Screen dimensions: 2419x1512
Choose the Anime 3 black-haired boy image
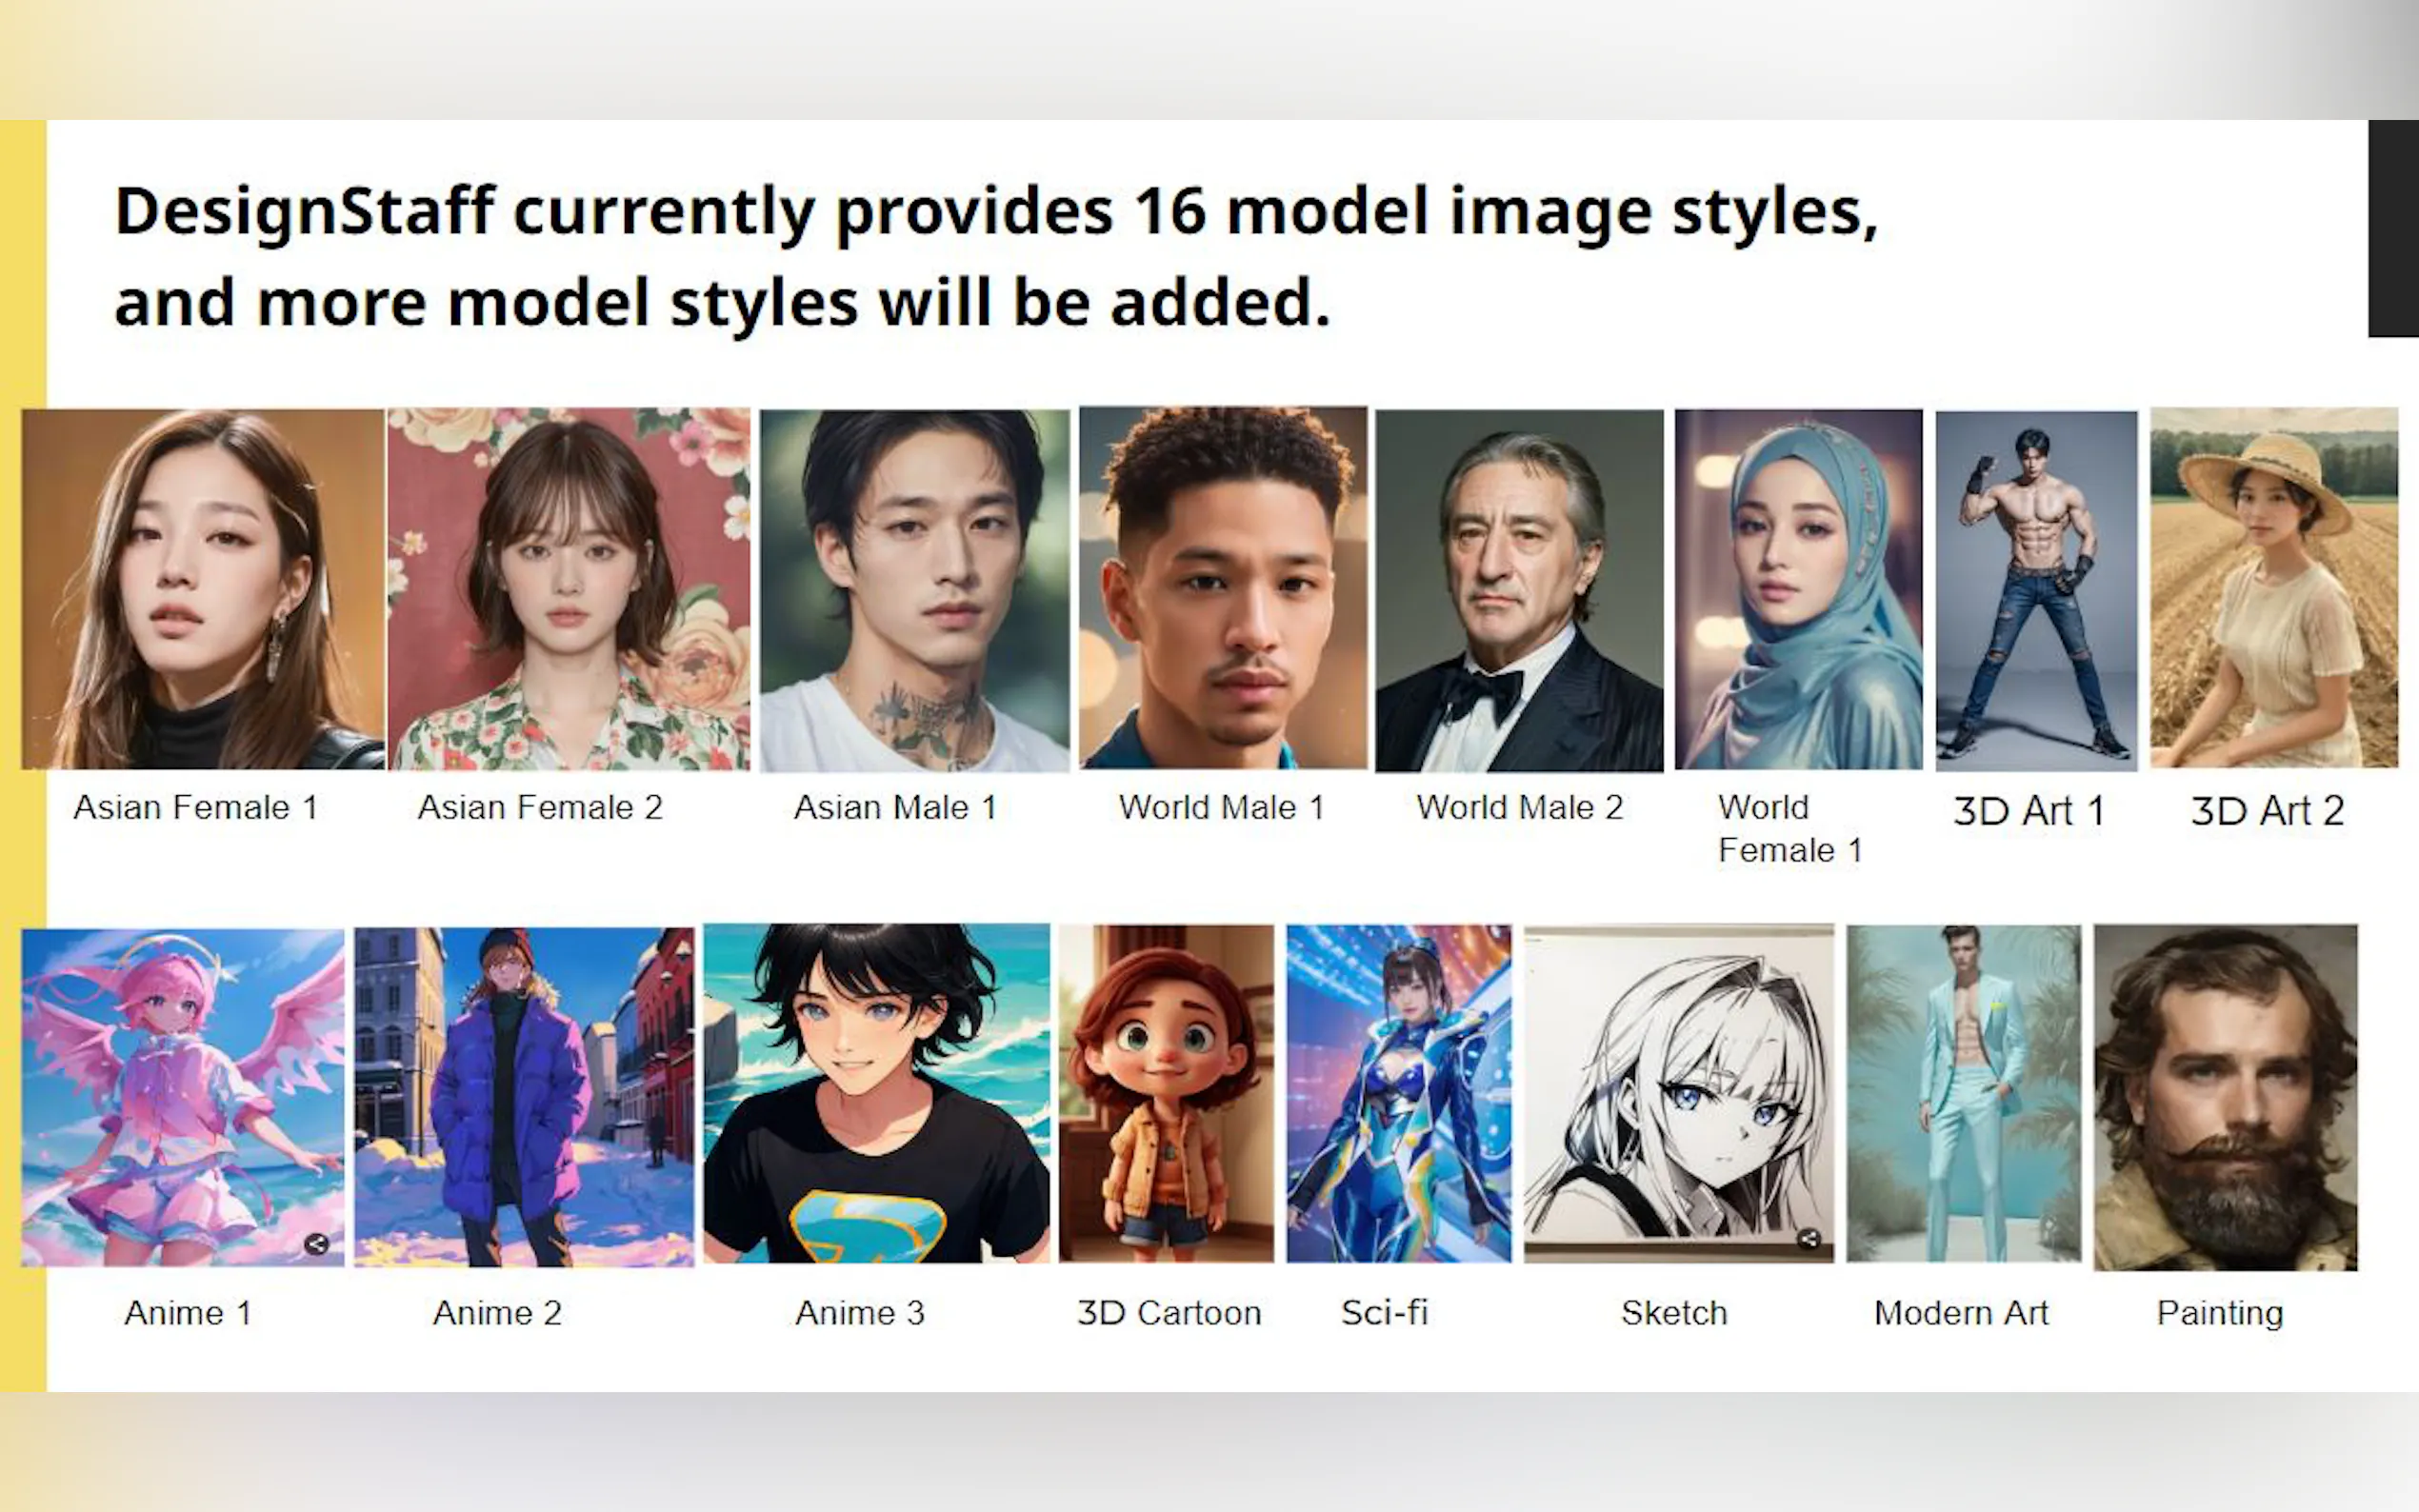876,1093
